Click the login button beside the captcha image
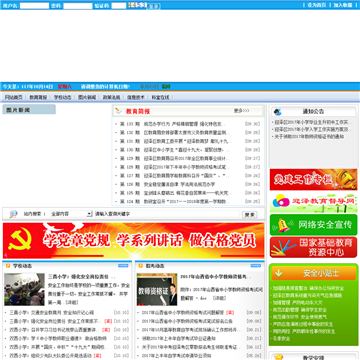 pyautogui.click(x=153, y=6)
